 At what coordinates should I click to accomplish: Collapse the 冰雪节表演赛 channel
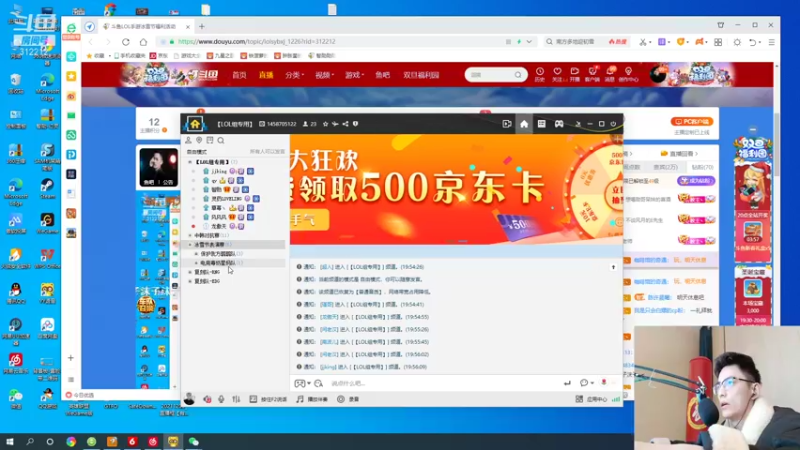click(190, 245)
